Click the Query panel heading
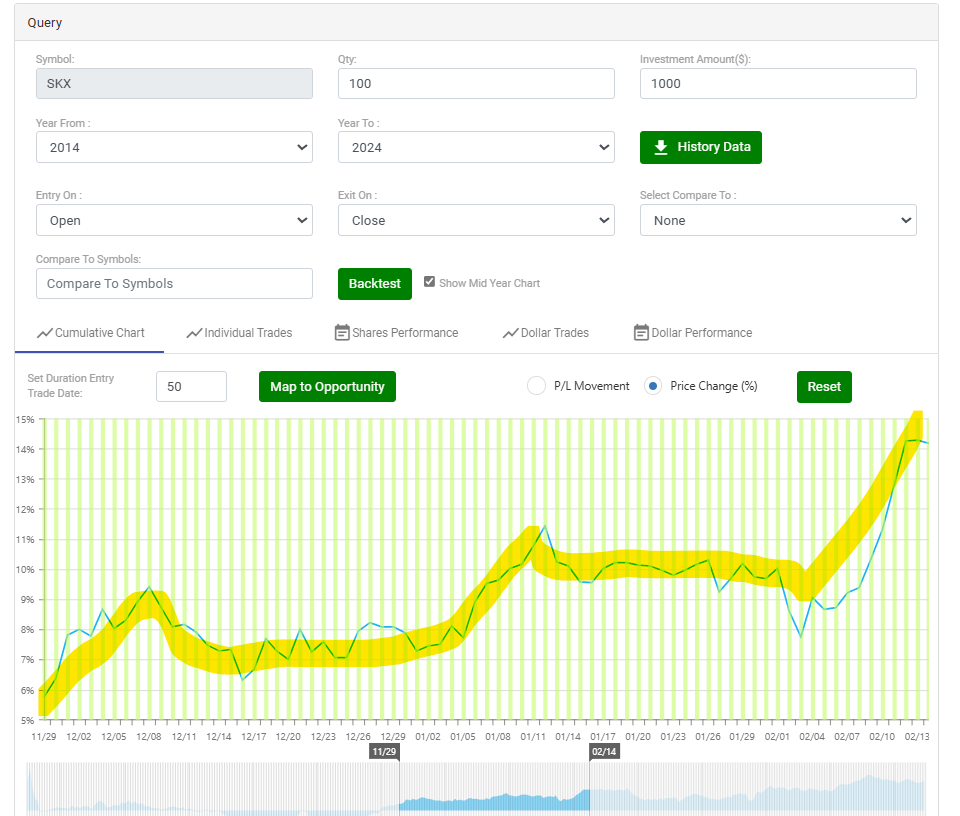This screenshot has width=960, height=816. 45,23
